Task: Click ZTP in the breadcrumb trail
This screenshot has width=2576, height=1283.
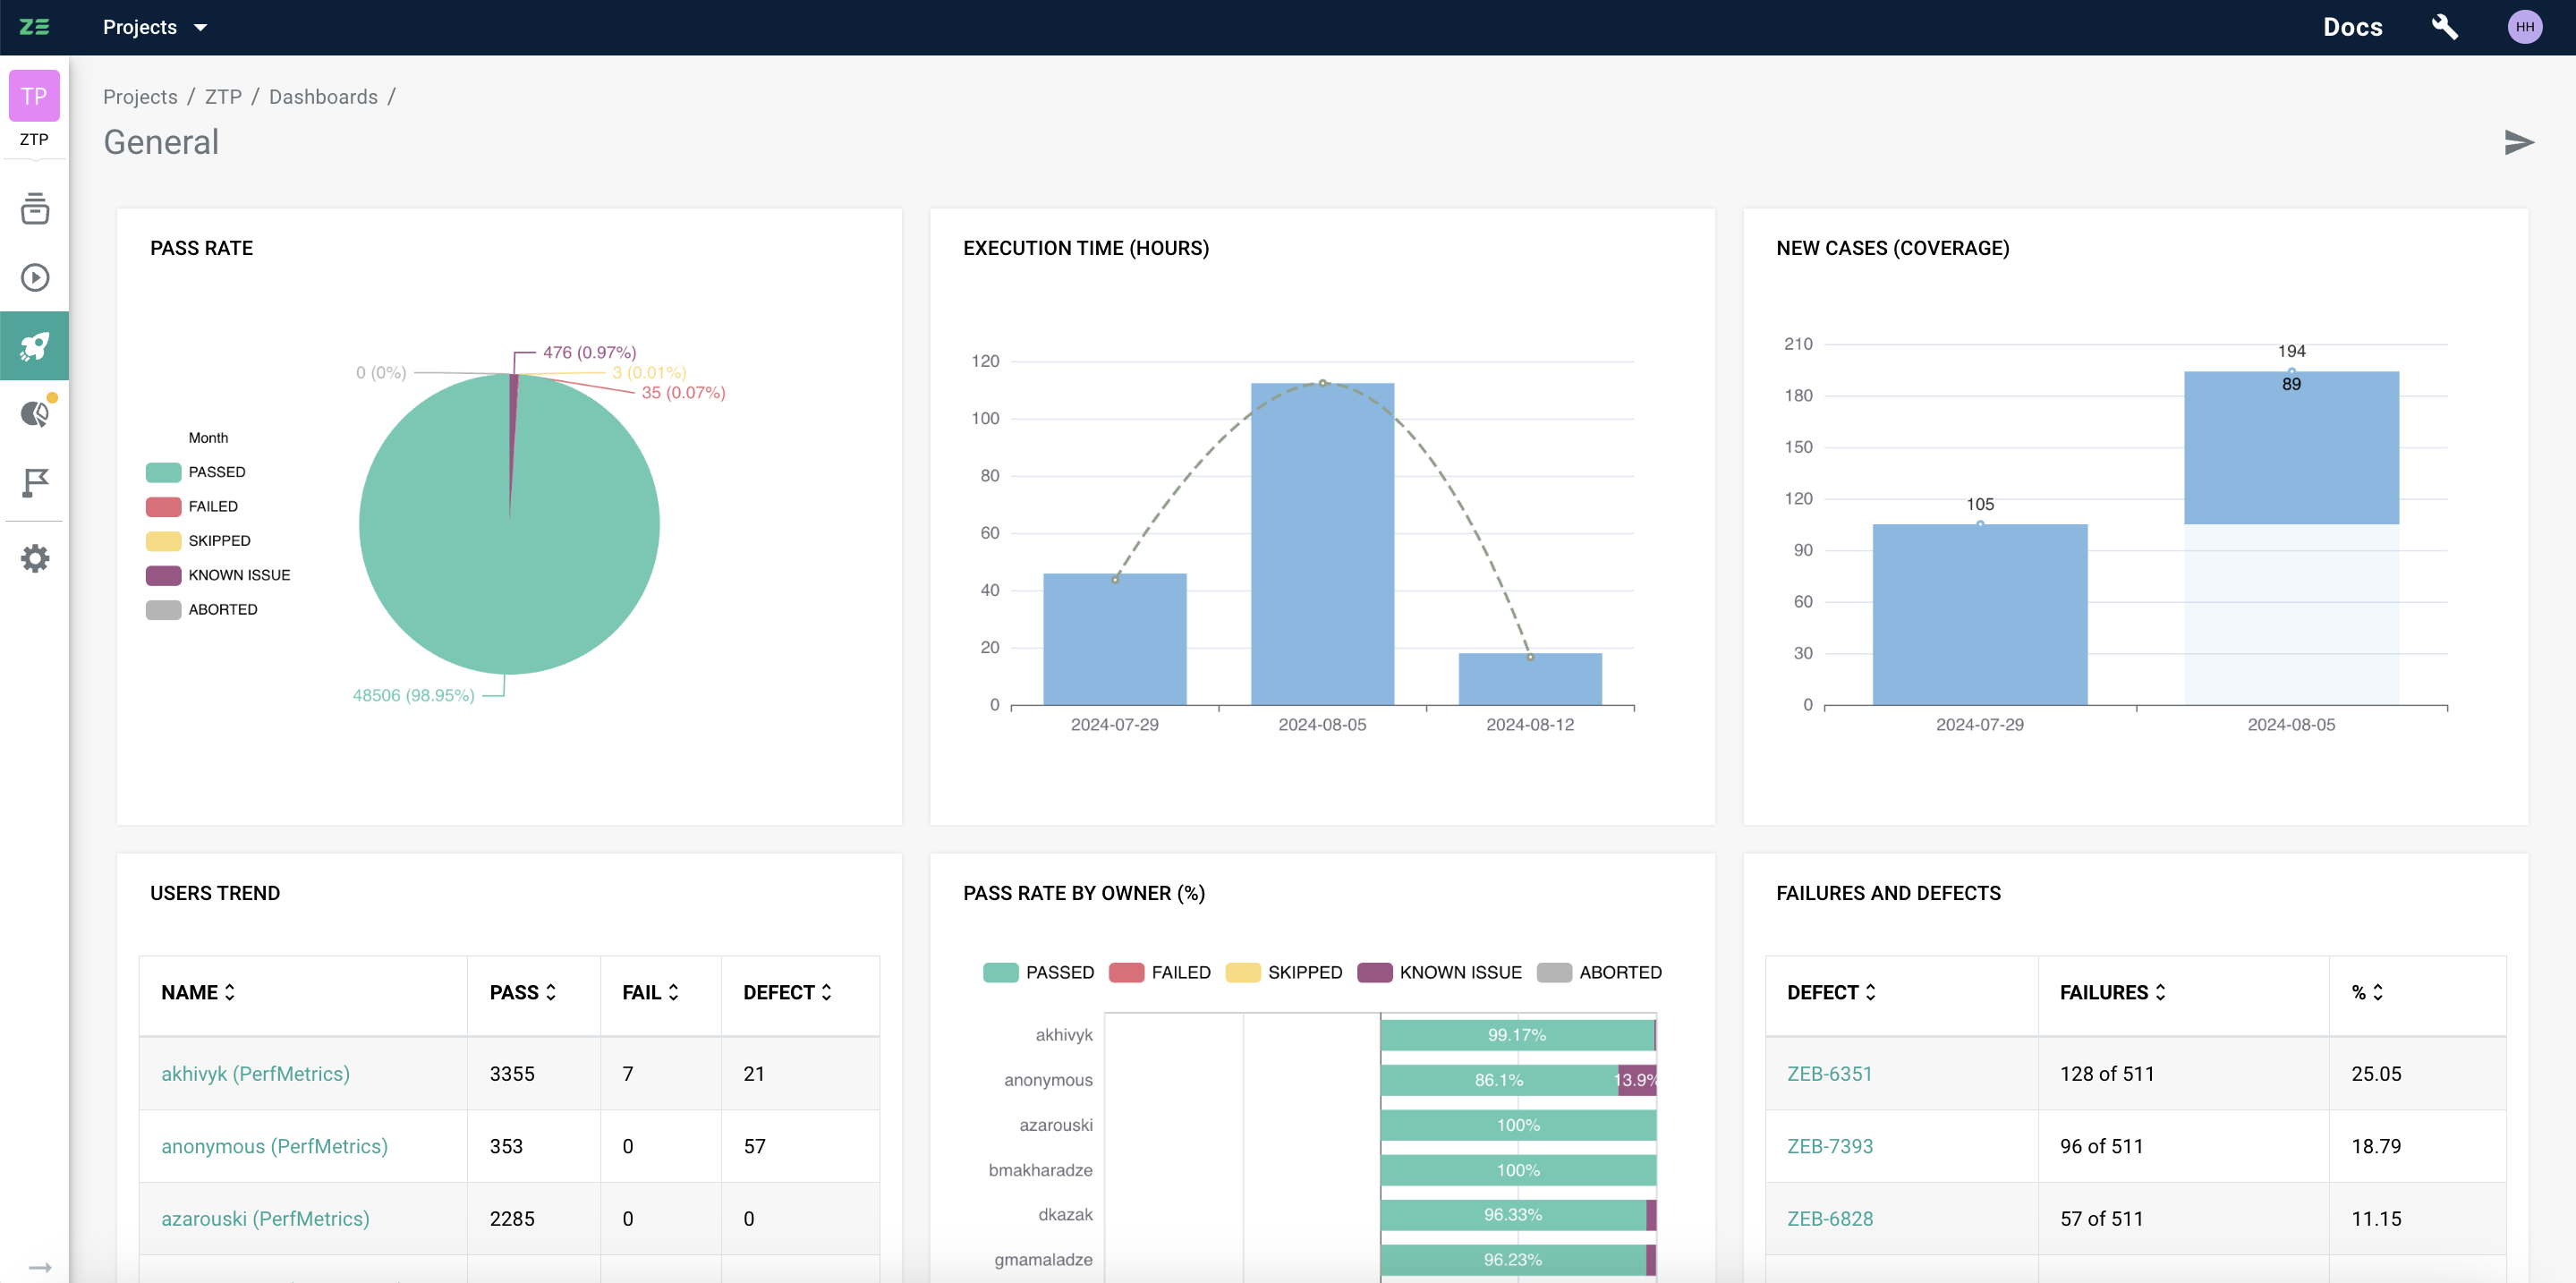Action: (x=223, y=96)
